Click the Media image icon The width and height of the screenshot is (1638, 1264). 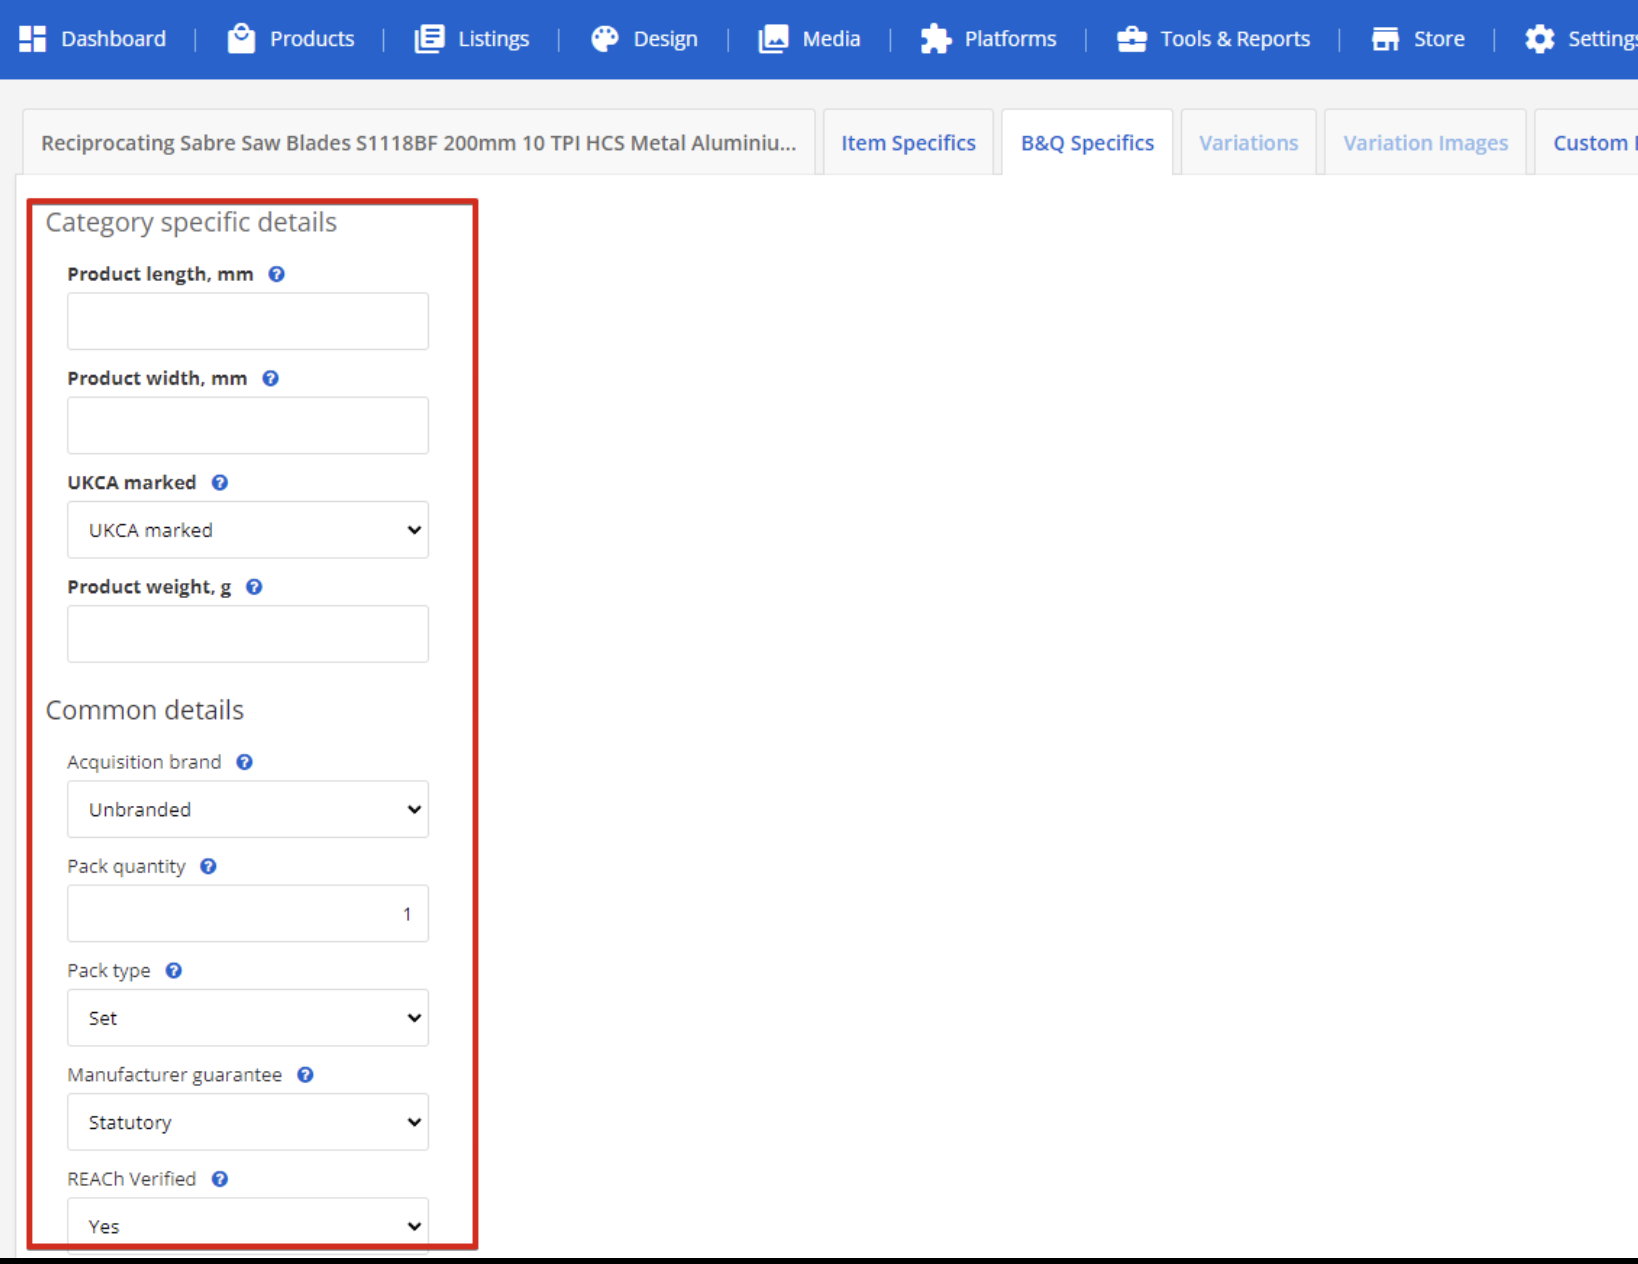773,39
